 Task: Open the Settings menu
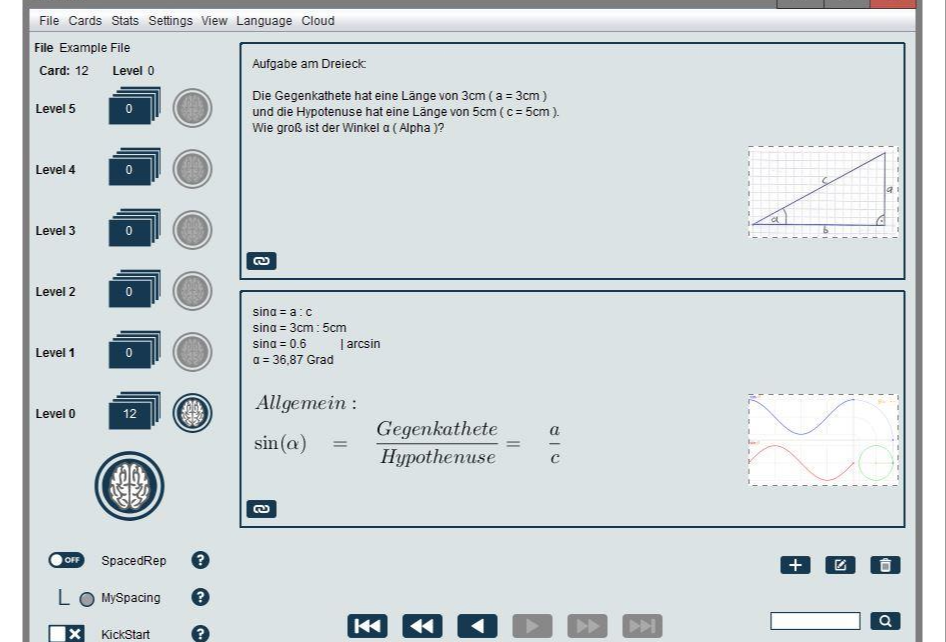tap(169, 20)
